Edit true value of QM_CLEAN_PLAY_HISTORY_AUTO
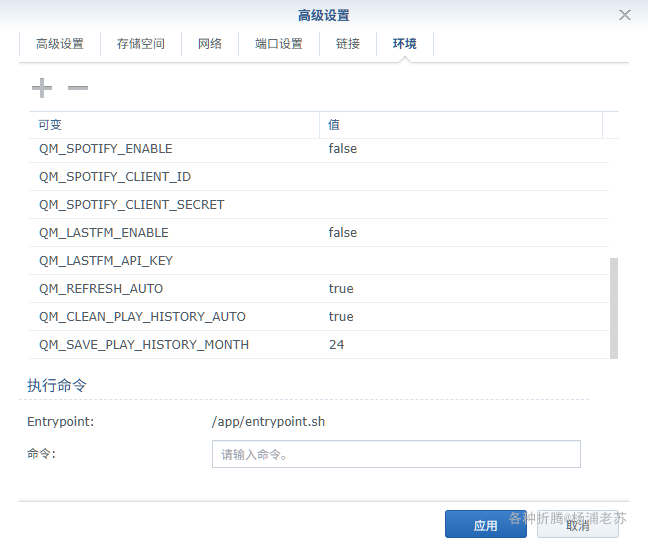Viewport: 648px width, 545px height. (x=341, y=317)
